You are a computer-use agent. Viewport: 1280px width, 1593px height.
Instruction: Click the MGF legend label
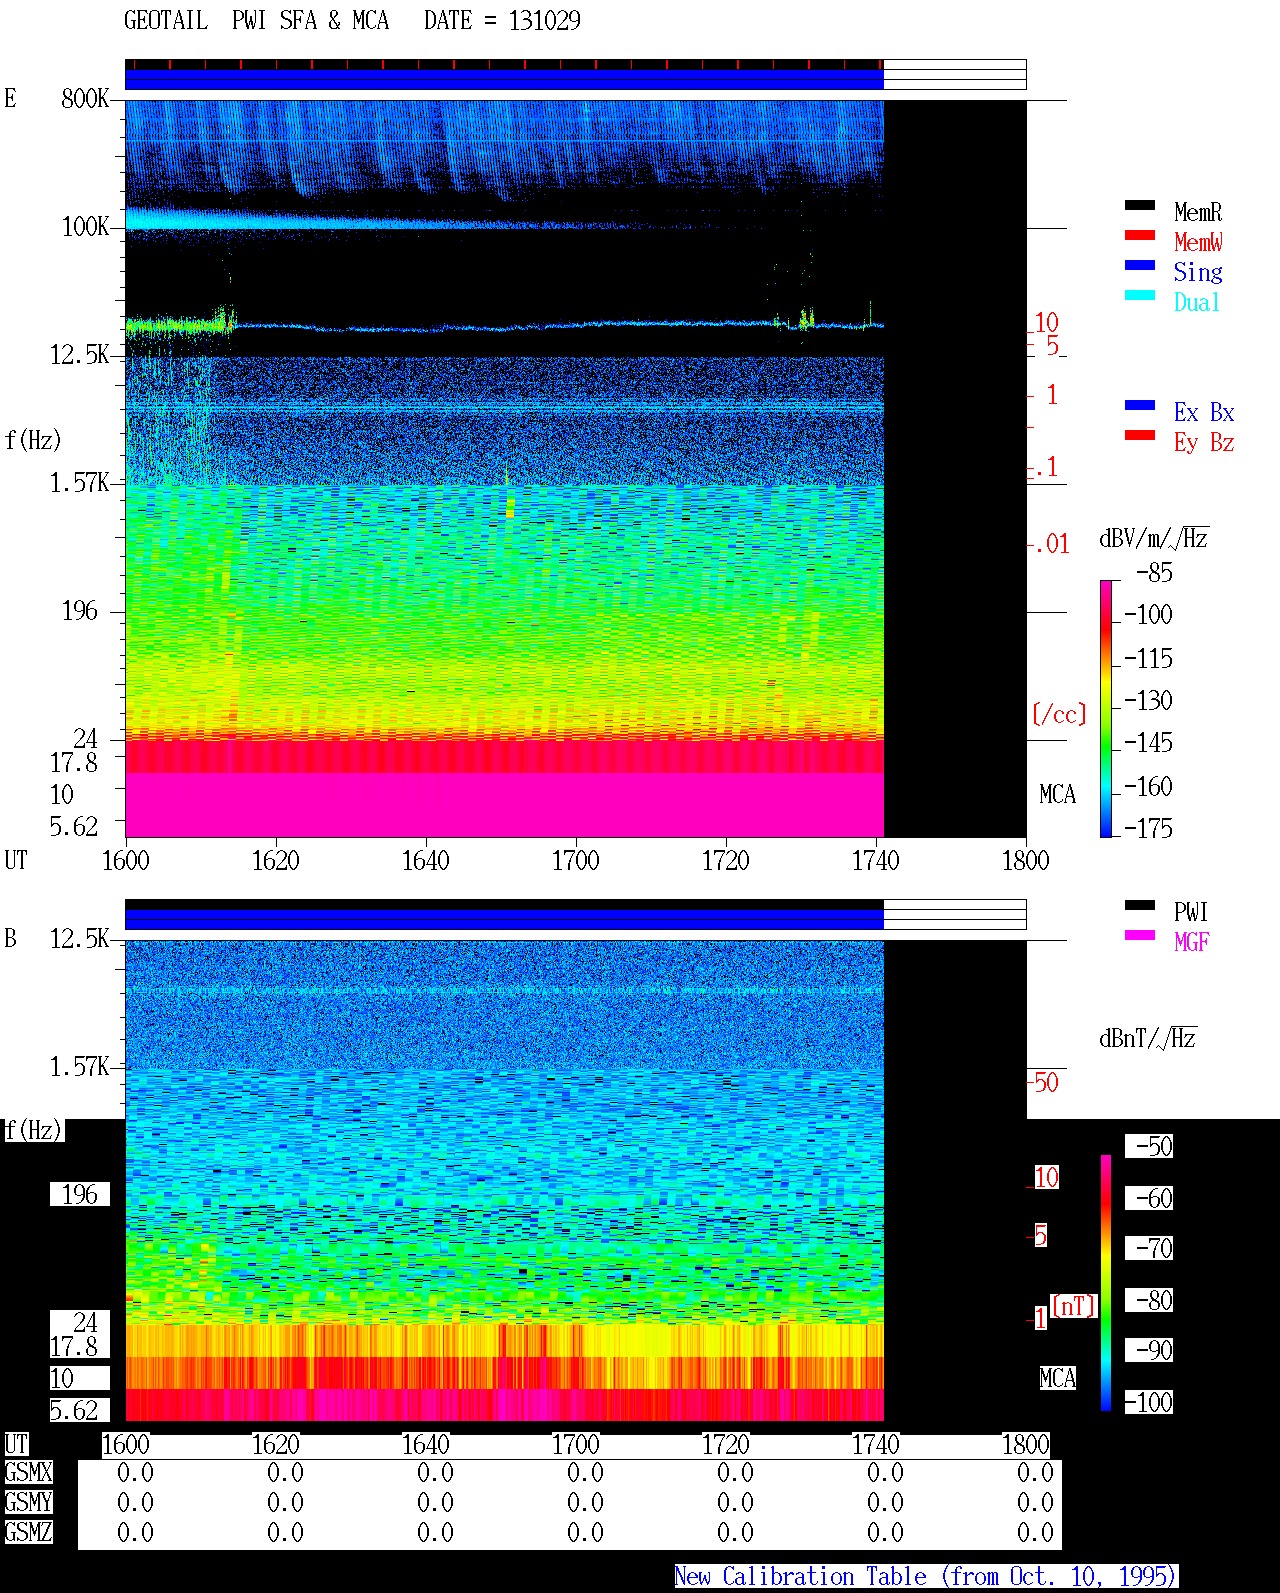pos(1191,942)
